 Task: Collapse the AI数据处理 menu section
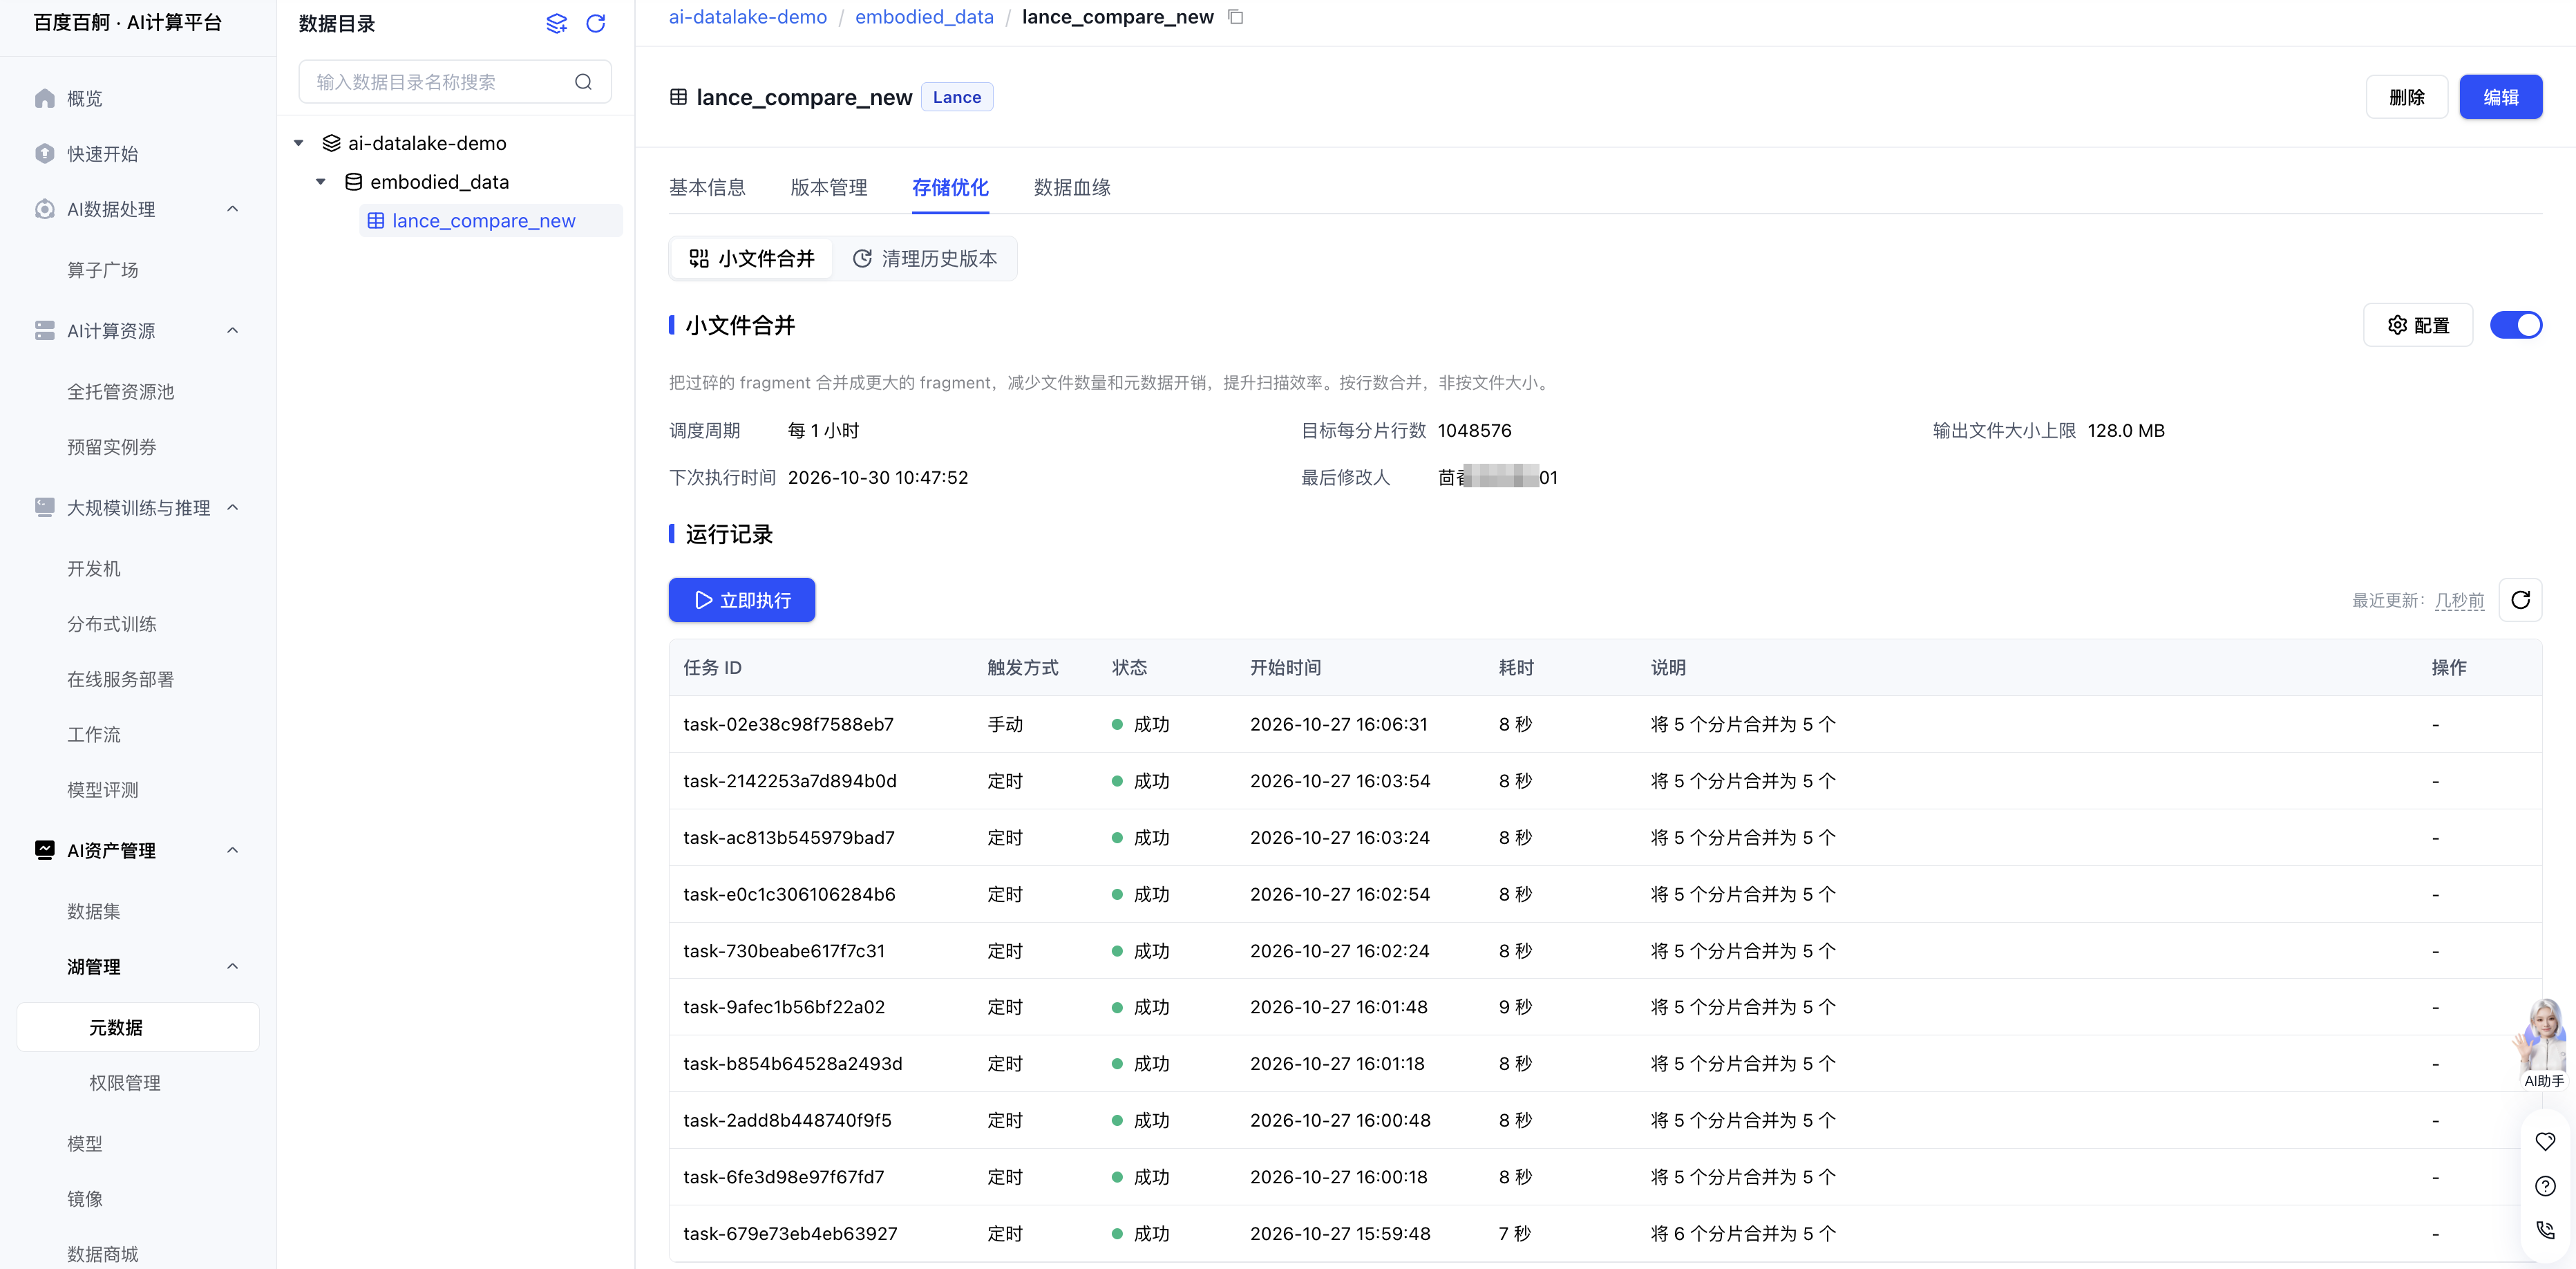(233, 209)
